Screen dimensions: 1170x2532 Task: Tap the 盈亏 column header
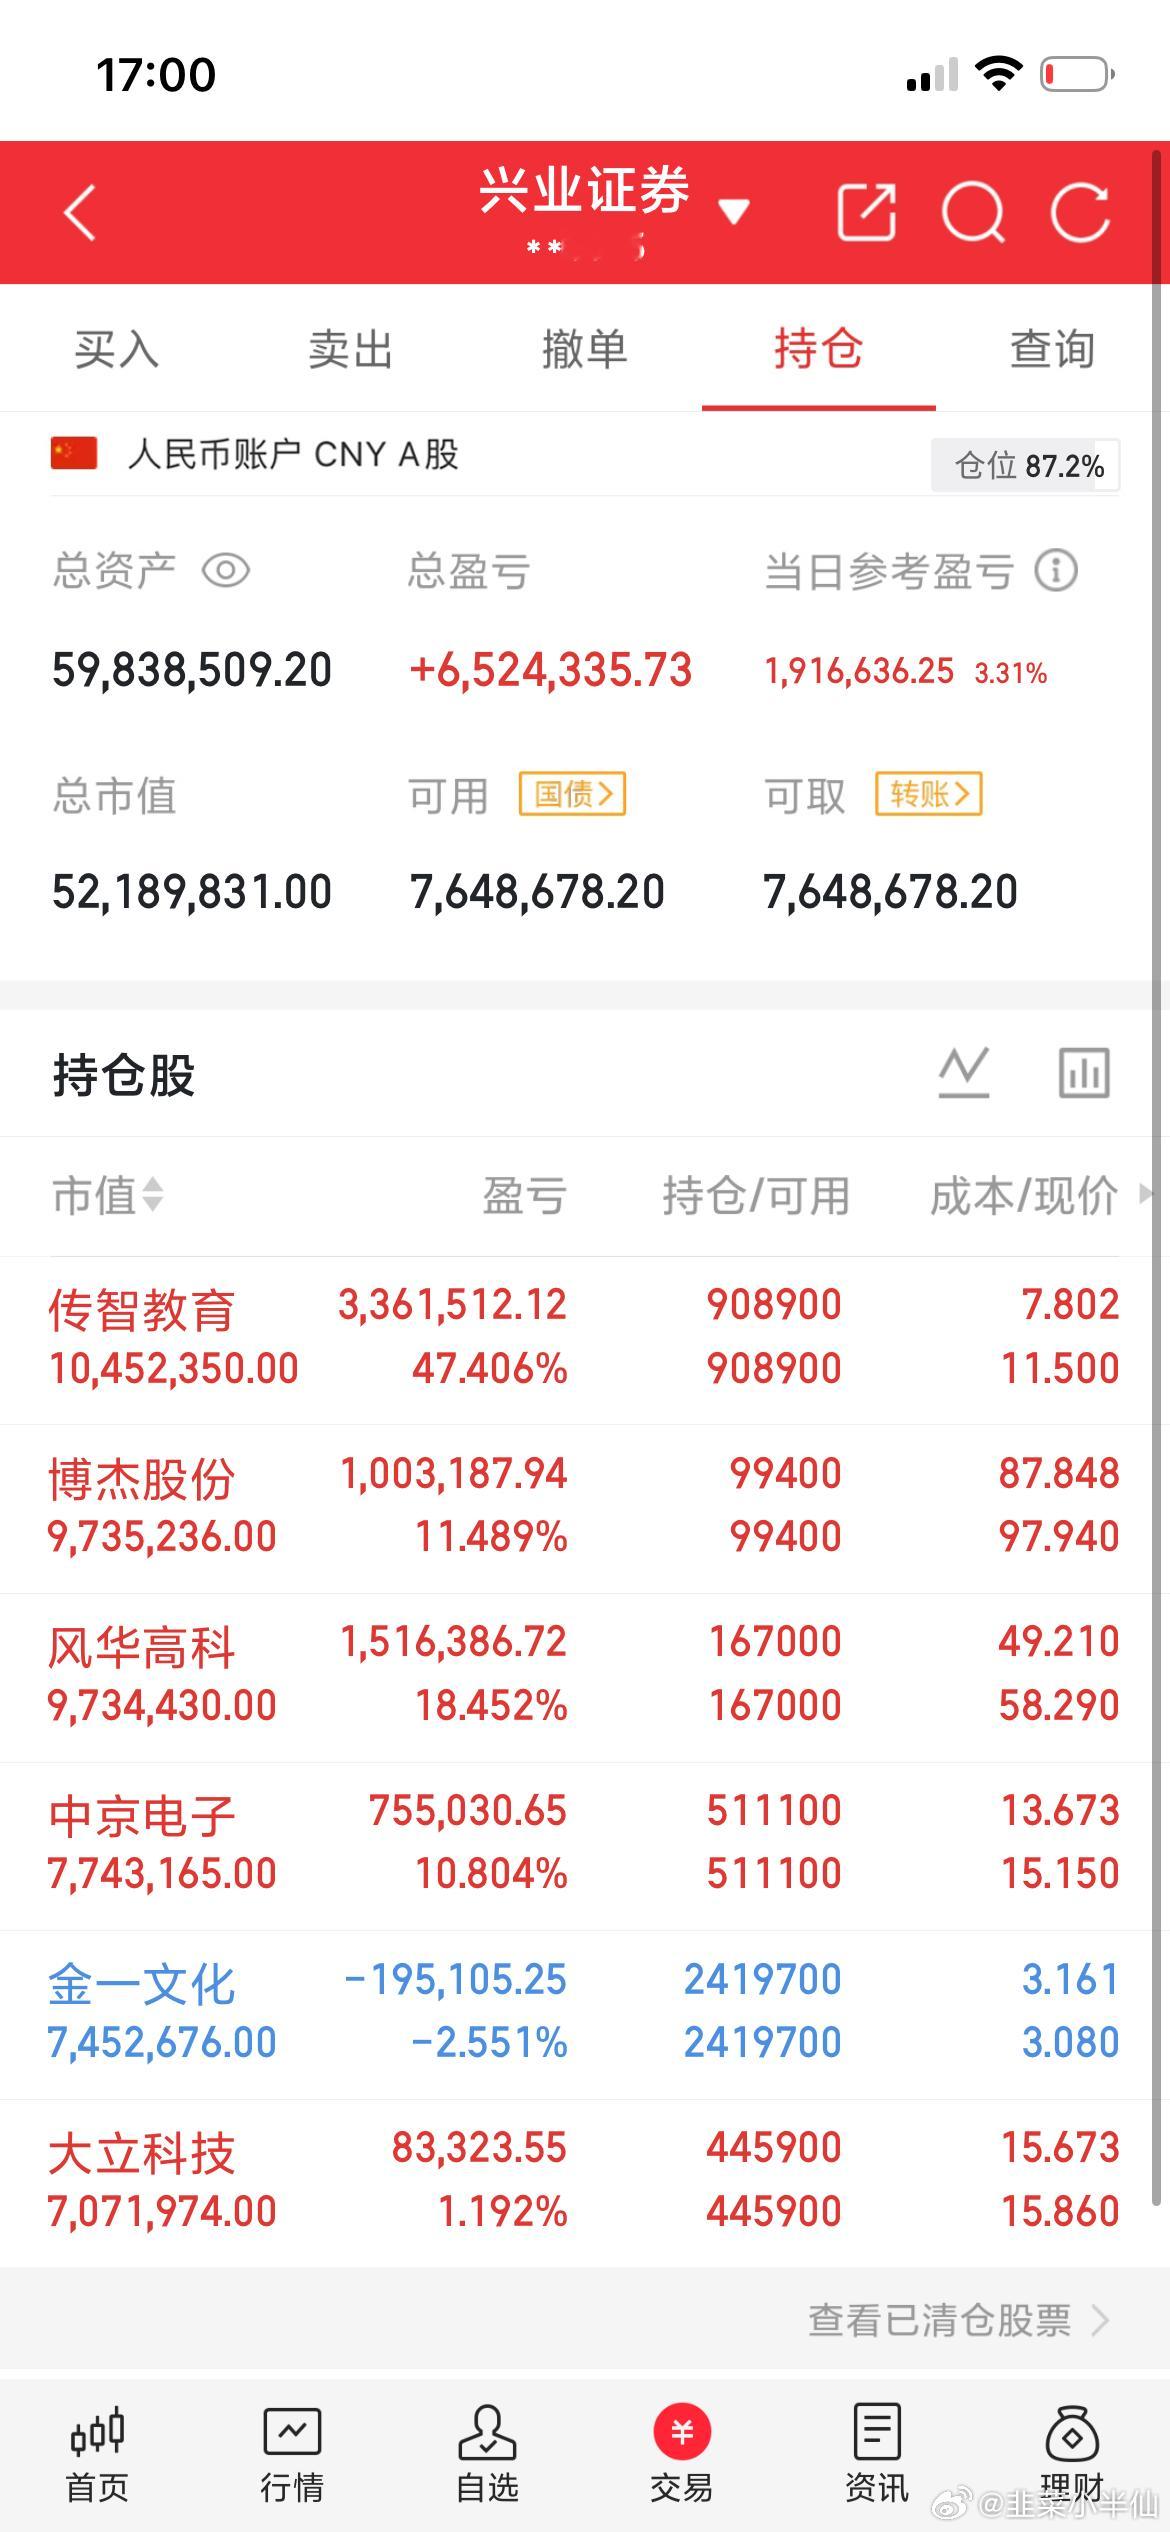tap(525, 1195)
